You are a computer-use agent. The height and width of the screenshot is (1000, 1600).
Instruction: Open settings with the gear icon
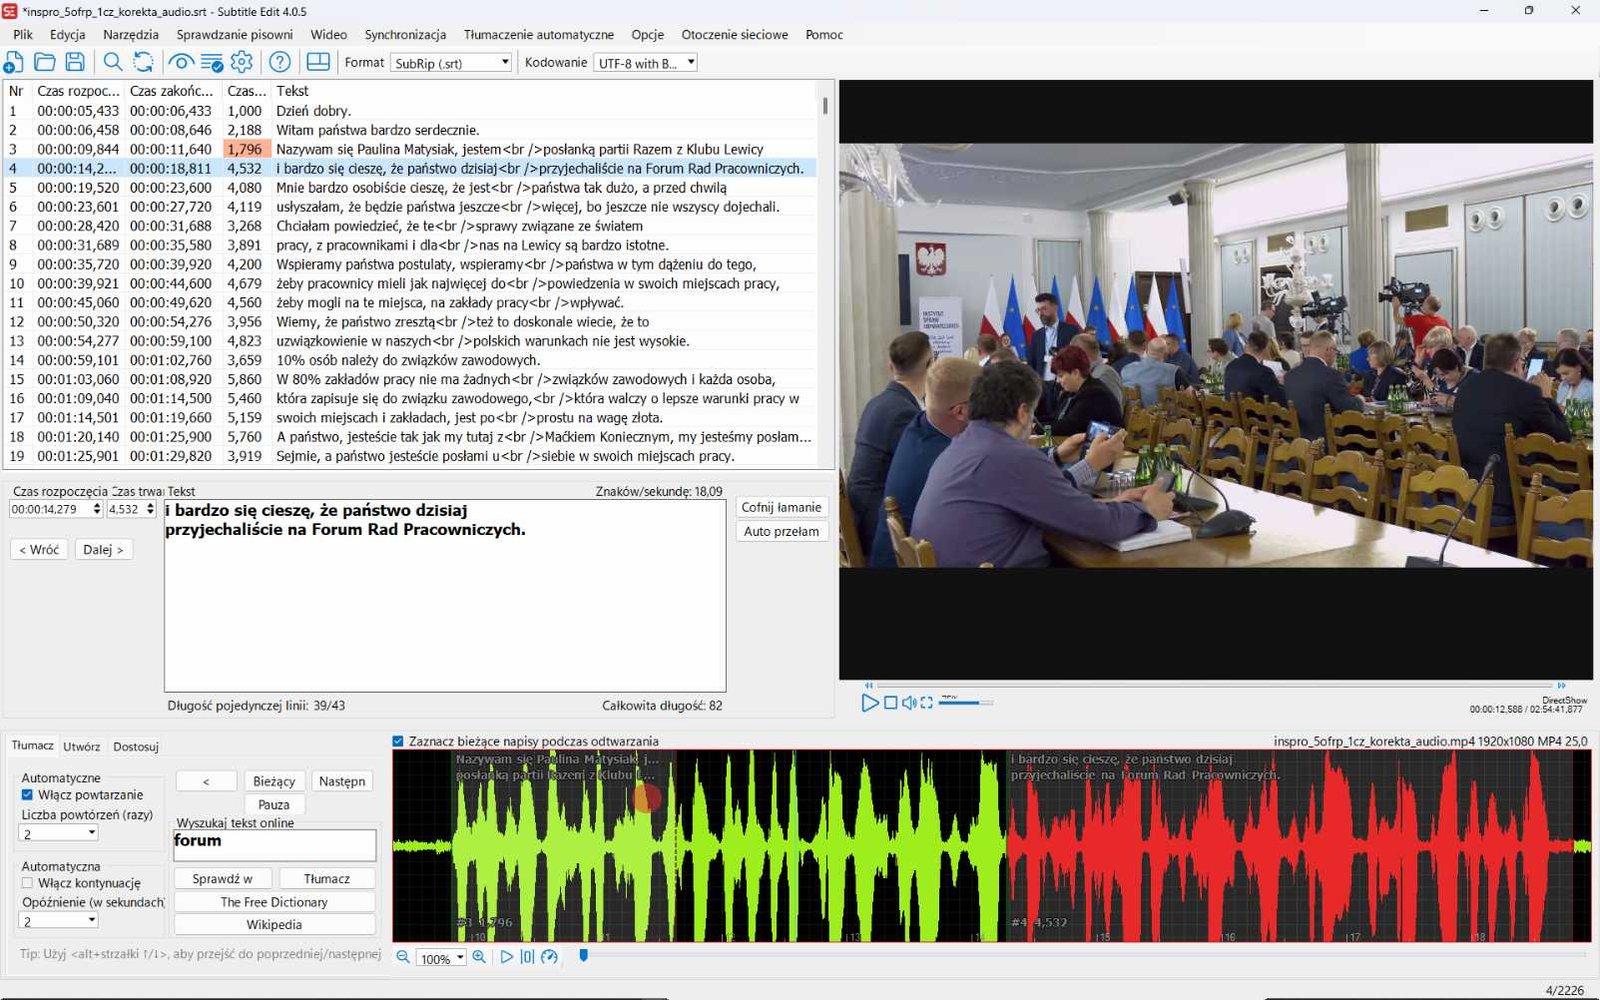click(241, 62)
